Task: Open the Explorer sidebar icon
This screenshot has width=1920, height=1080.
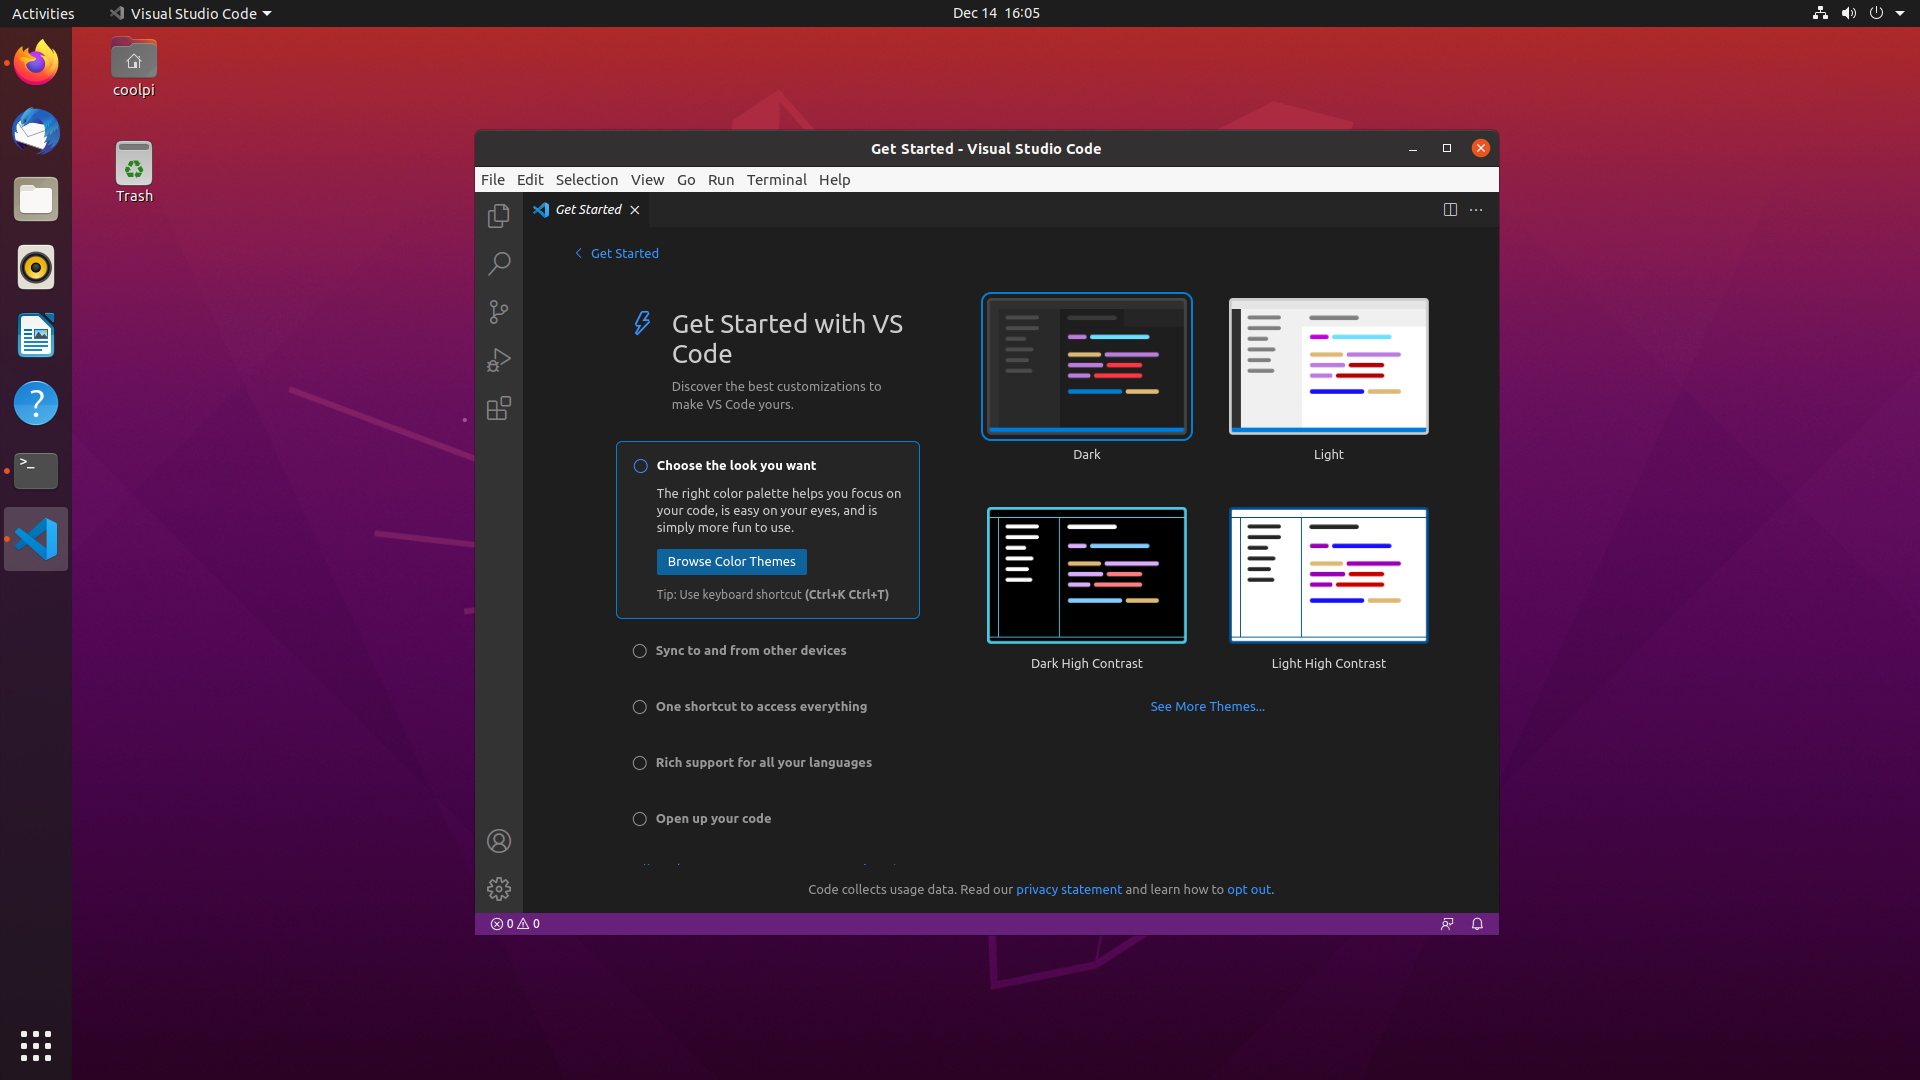Action: coord(498,215)
